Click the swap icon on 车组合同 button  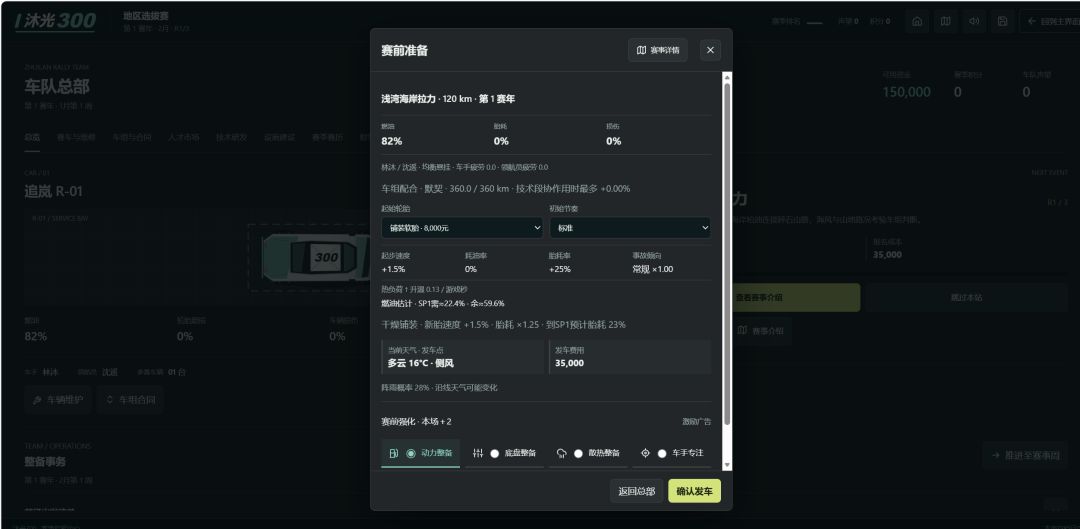[x=110, y=400]
